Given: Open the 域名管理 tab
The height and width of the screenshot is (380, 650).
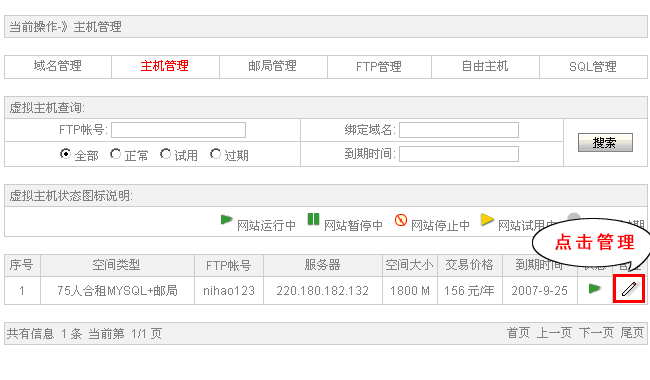Looking at the screenshot, I should click(58, 66).
